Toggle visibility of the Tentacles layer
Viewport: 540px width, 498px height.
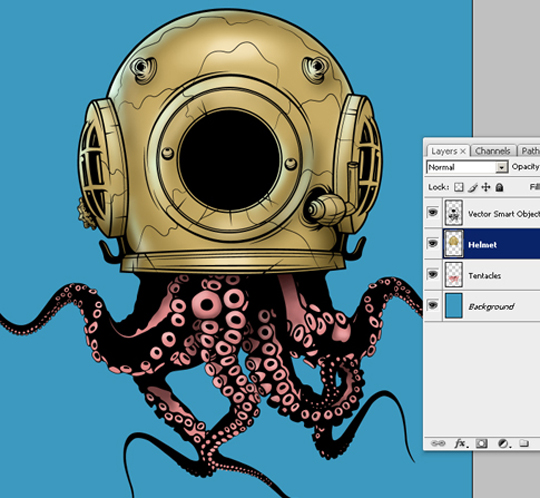click(x=433, y=274)
